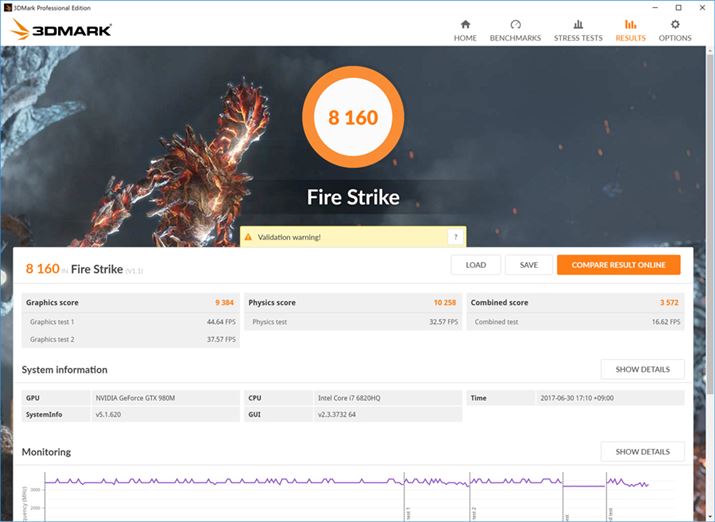The width and height of the screenshot is (715, 522).
Task: Click the NVIDIA GeForce GTX 980M field
Action: tap(165, 397)
